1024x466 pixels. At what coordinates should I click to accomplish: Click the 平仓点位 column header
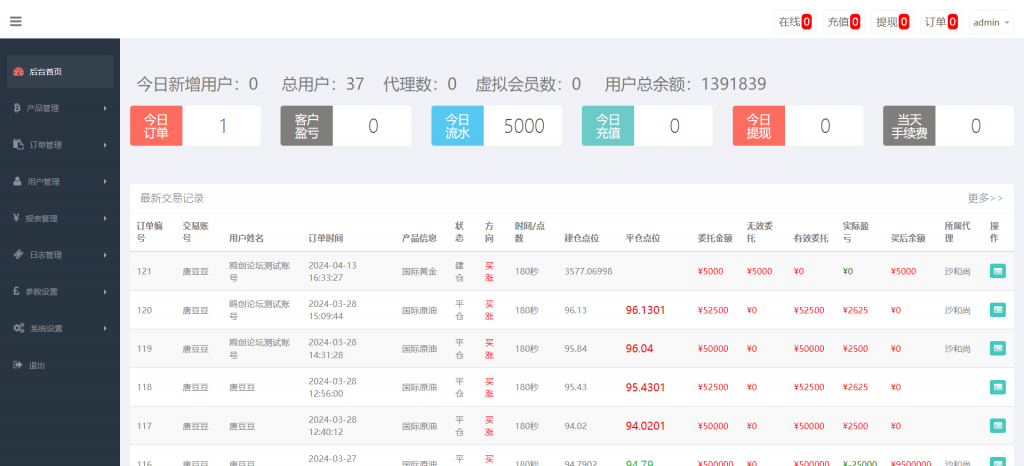(x=643, y=238)
